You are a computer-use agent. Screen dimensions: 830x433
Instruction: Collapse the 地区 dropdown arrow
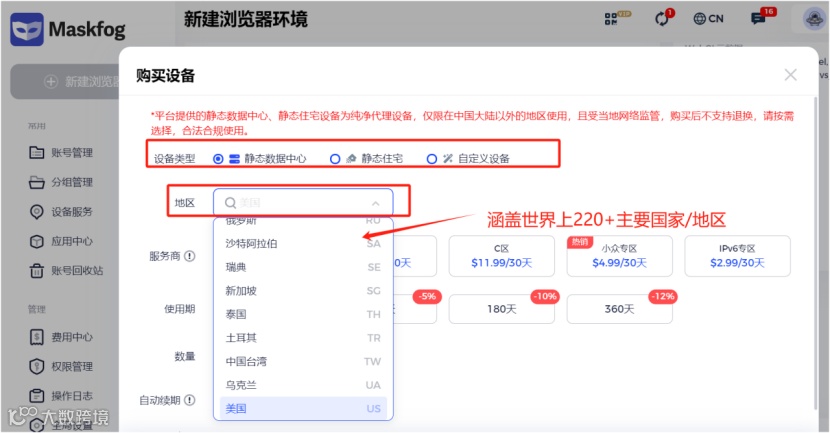click(375, 203)
